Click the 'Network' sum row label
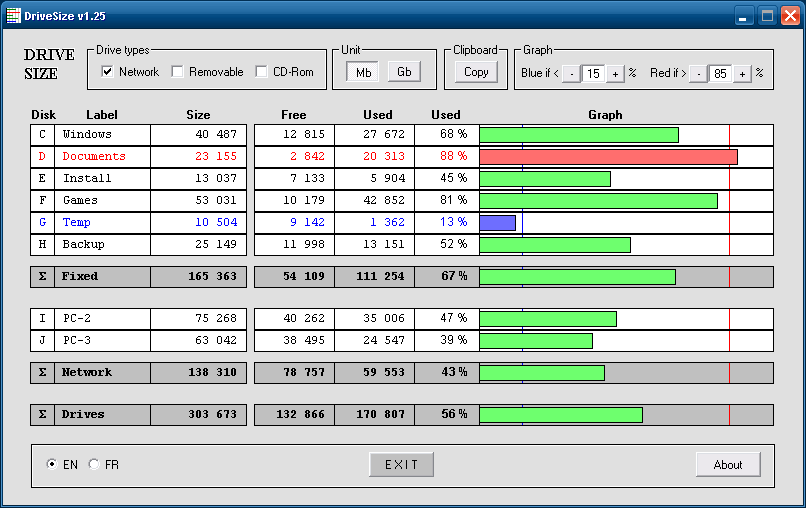The image size is (806, 508). pos(86,373)
